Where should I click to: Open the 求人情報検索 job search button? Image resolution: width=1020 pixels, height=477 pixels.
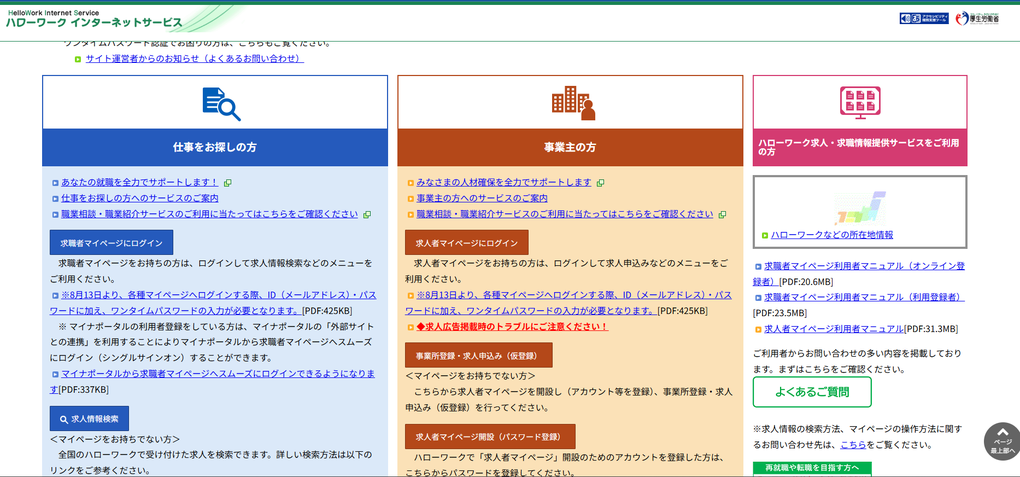coord(89,419)
